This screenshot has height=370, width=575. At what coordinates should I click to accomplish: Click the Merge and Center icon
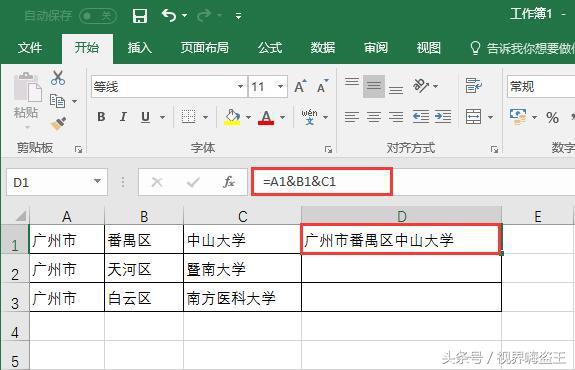pyautogui.click(x=473, y=117)
